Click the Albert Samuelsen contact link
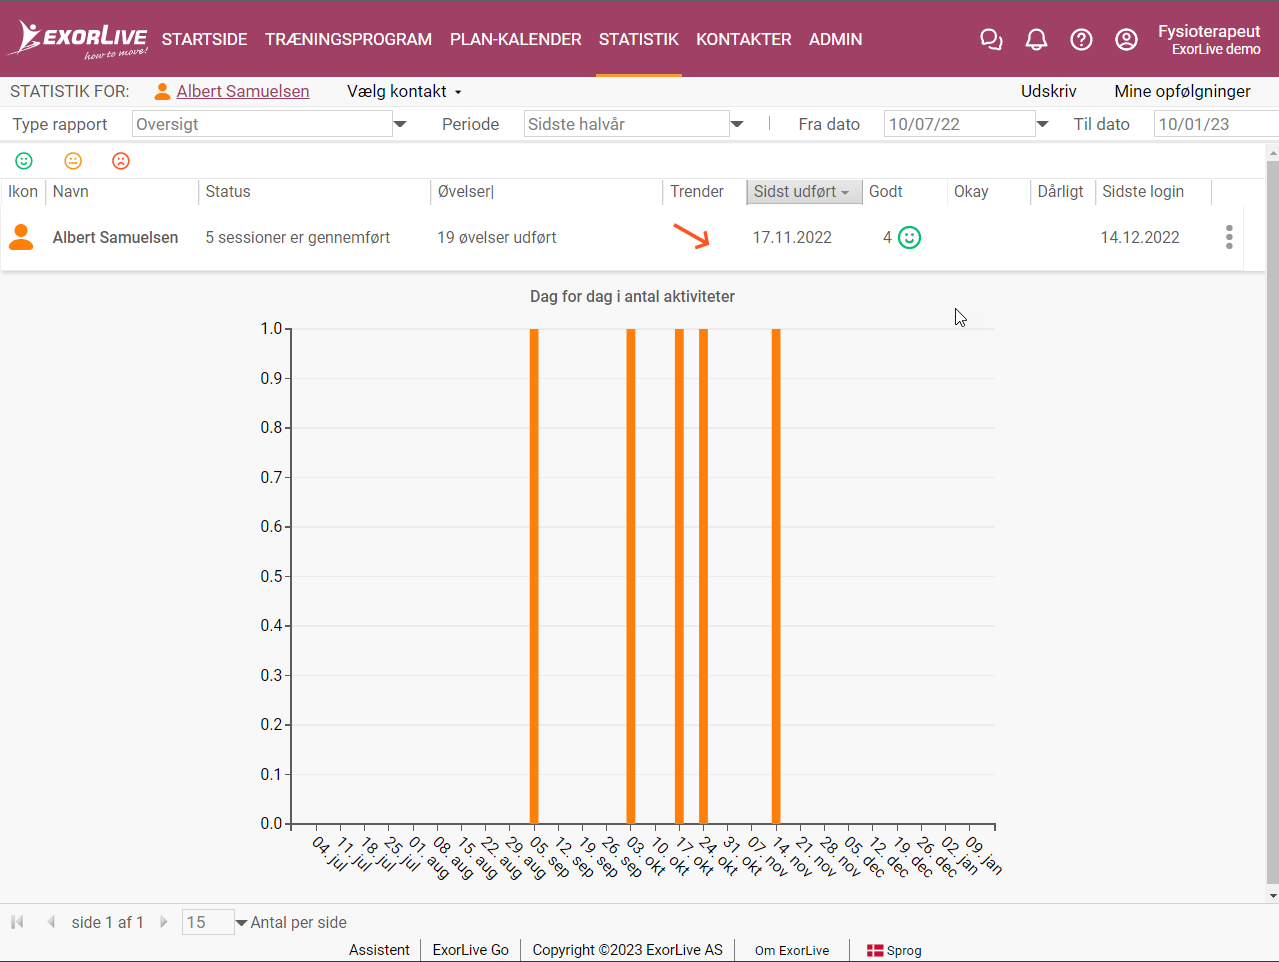This screenshot has height=962, width=1279. [243, 91]
